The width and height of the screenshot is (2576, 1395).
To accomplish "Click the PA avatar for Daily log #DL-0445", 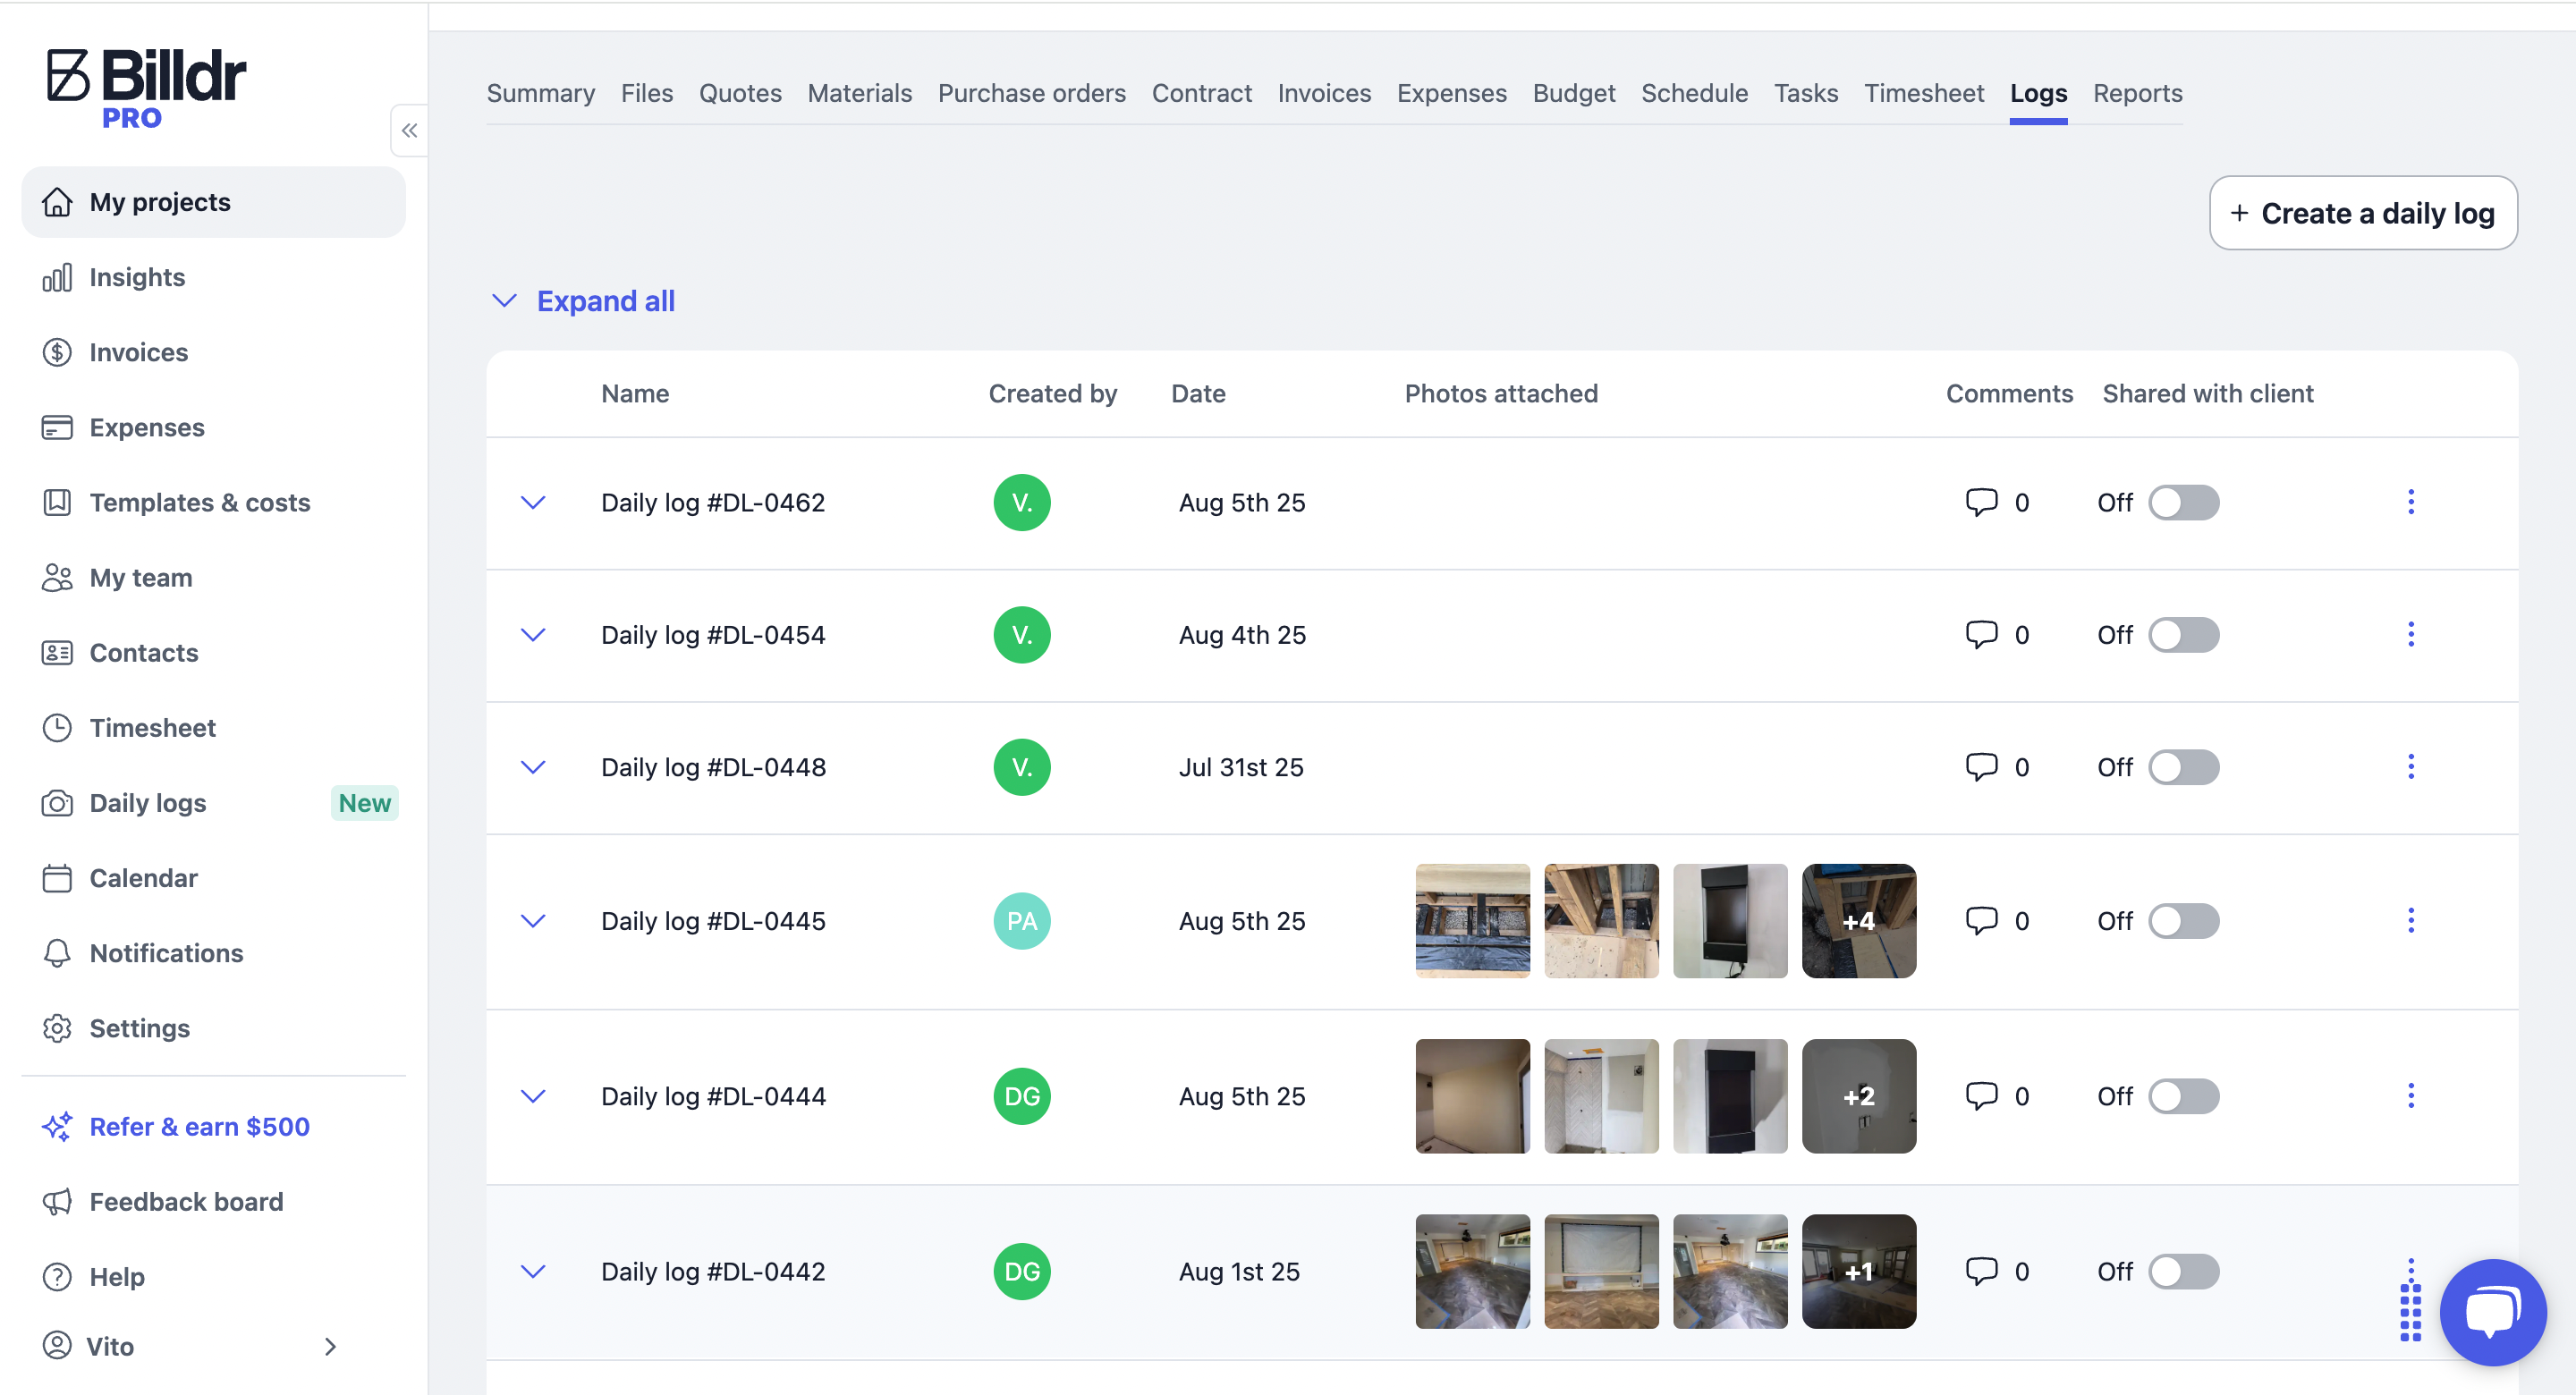I will pos(1021,920).
